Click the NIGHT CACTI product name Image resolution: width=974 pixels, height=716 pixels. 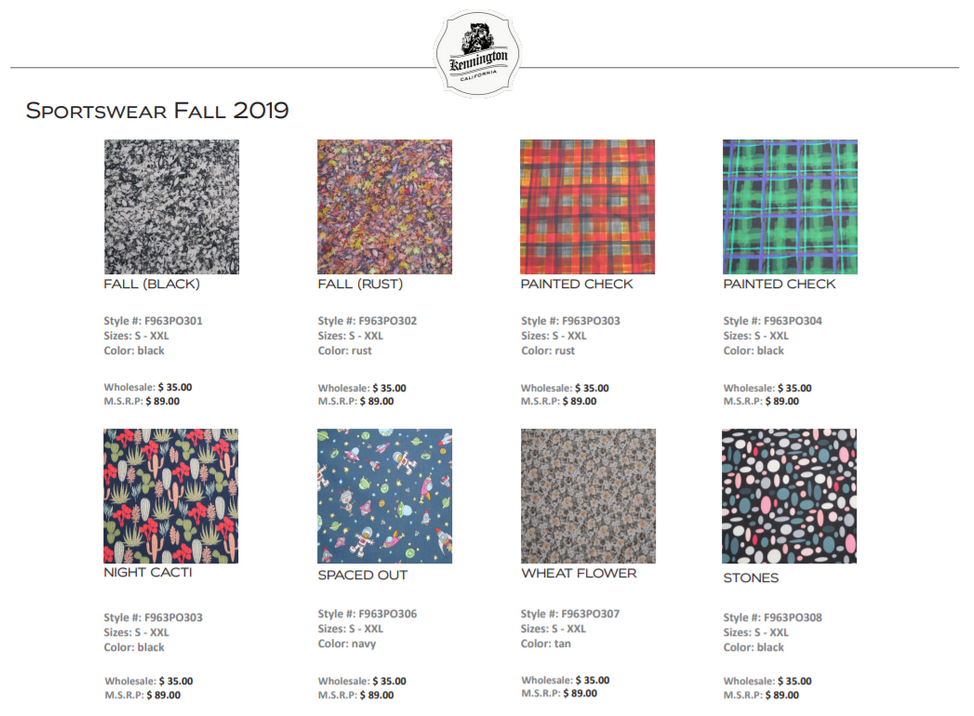(x=148, y=573)
